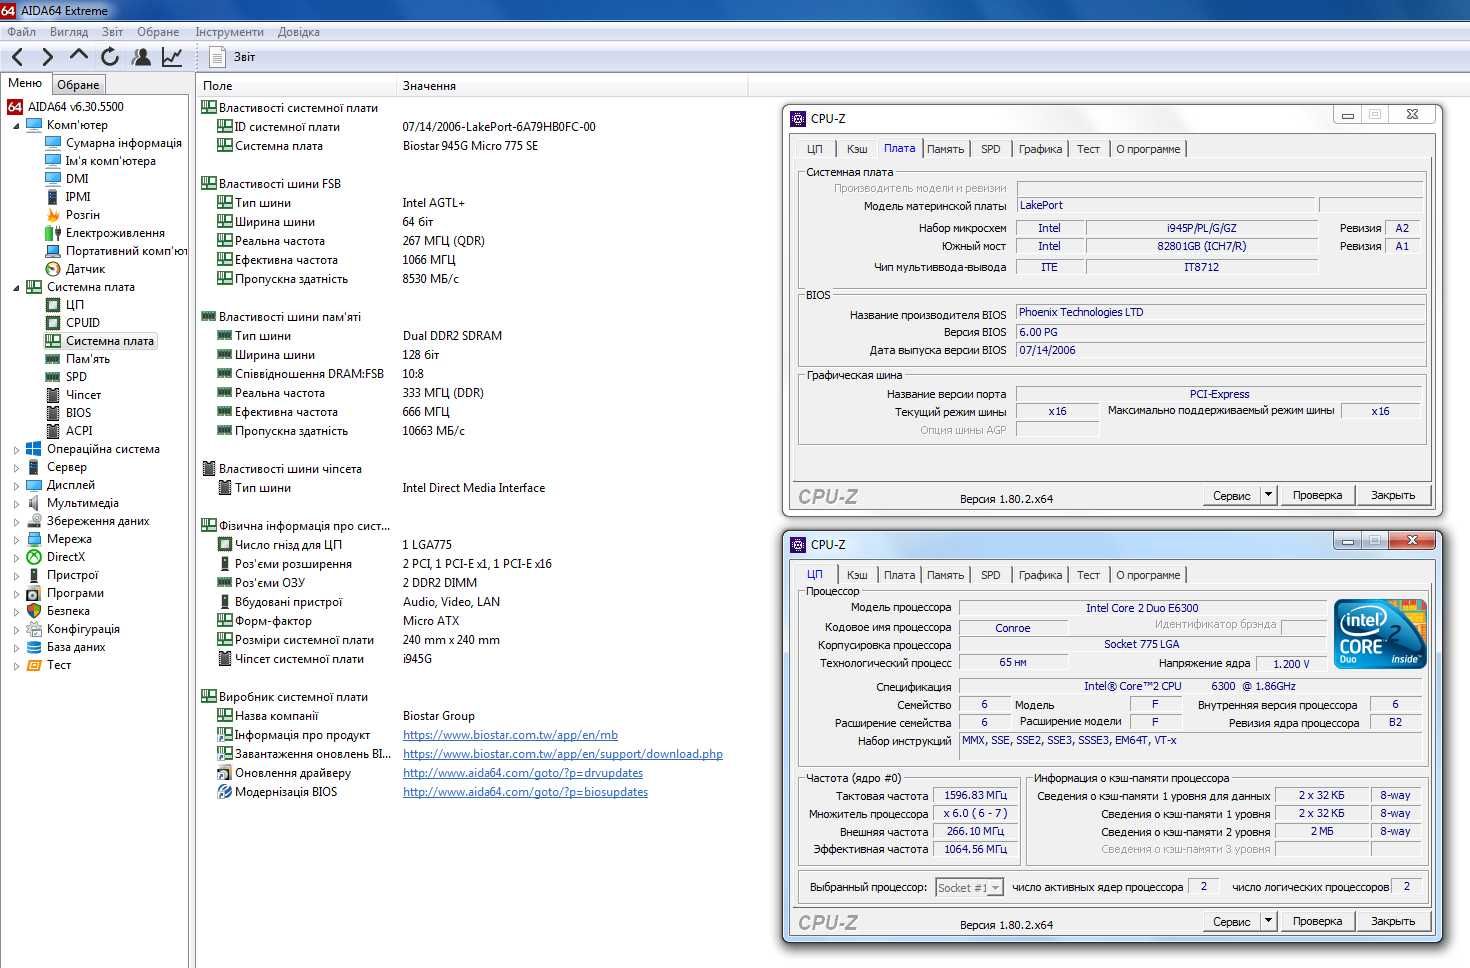Select Чіпсет in the tree

click(x=83, y=395)
